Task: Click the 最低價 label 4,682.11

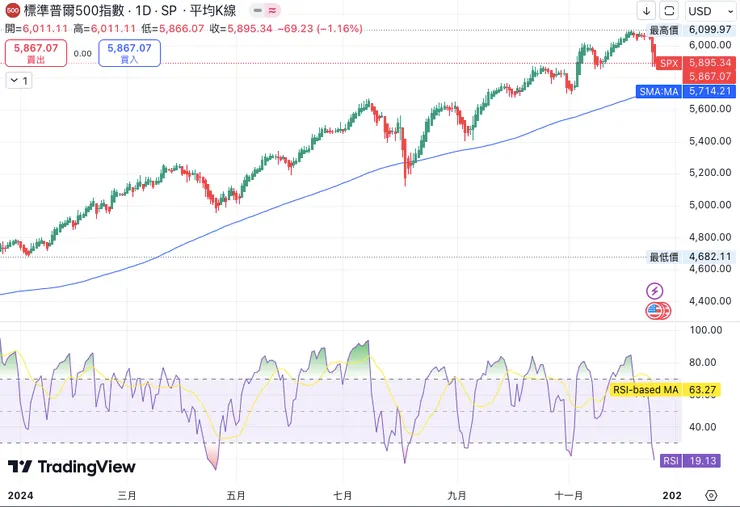Action: pos(690,257)
